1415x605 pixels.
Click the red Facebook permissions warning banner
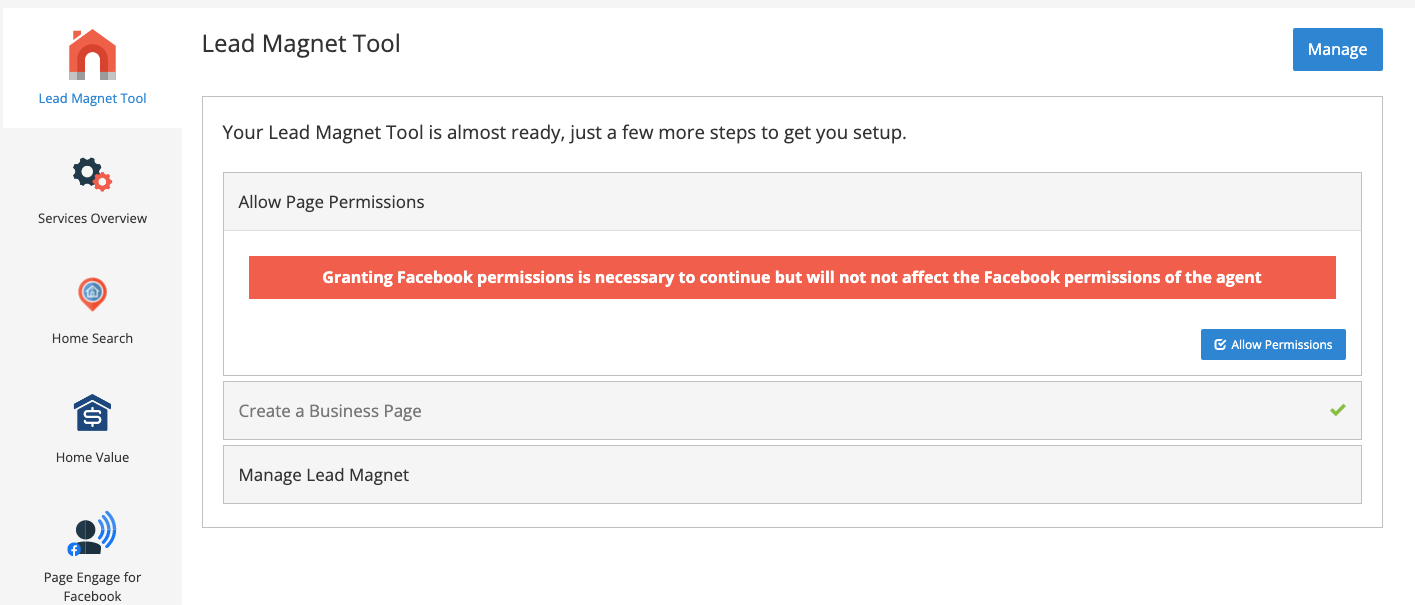tap(792, 277)
